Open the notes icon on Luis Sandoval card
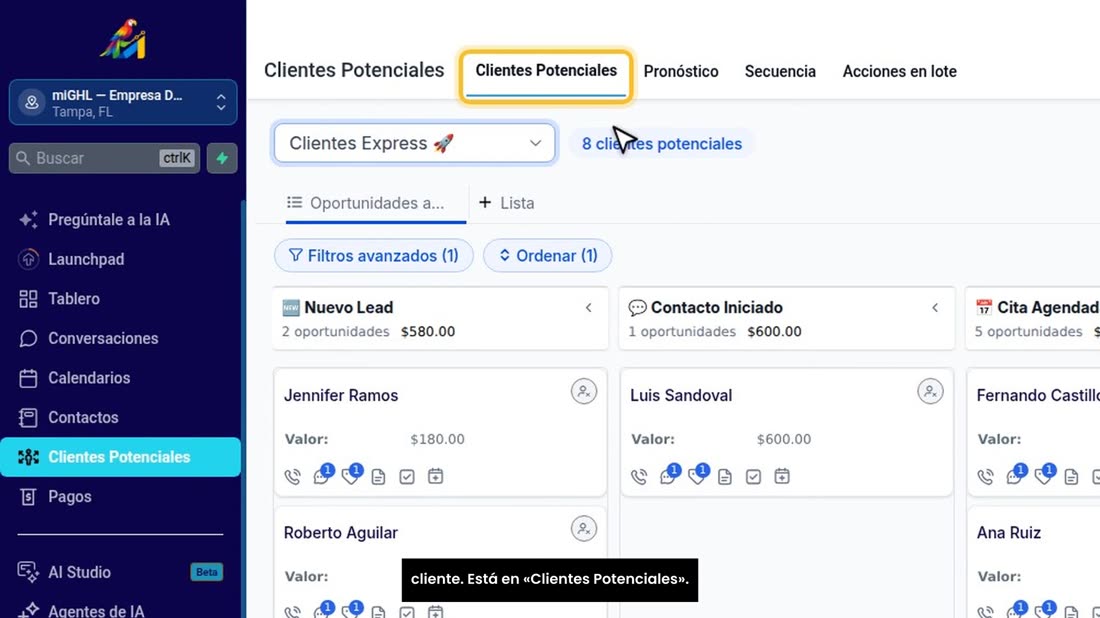The width and height of the screenshot is (1100, 618). pyautogui.click(x=725, y=477)
